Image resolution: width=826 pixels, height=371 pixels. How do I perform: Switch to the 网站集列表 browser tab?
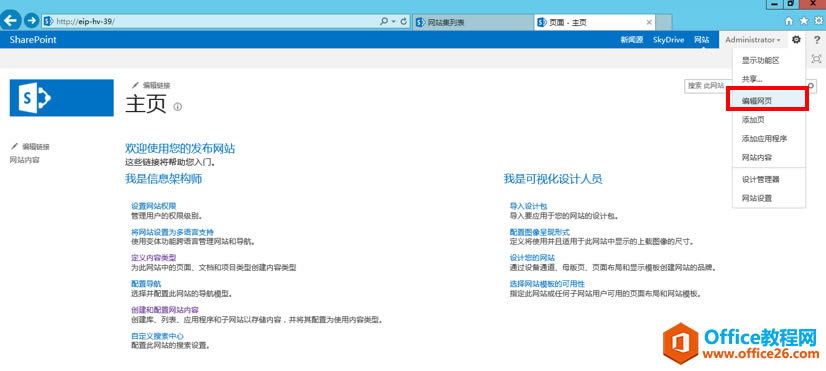pos(473,22)
